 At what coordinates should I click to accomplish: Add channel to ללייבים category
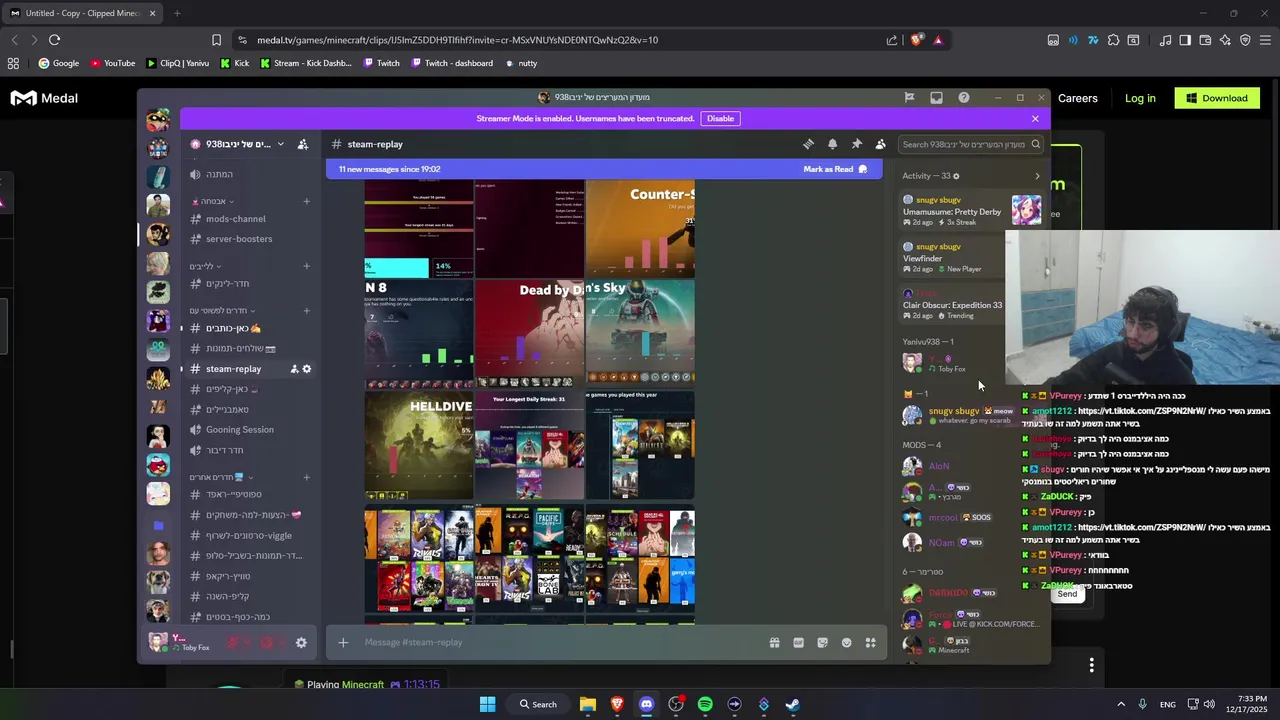pos(307,266)
